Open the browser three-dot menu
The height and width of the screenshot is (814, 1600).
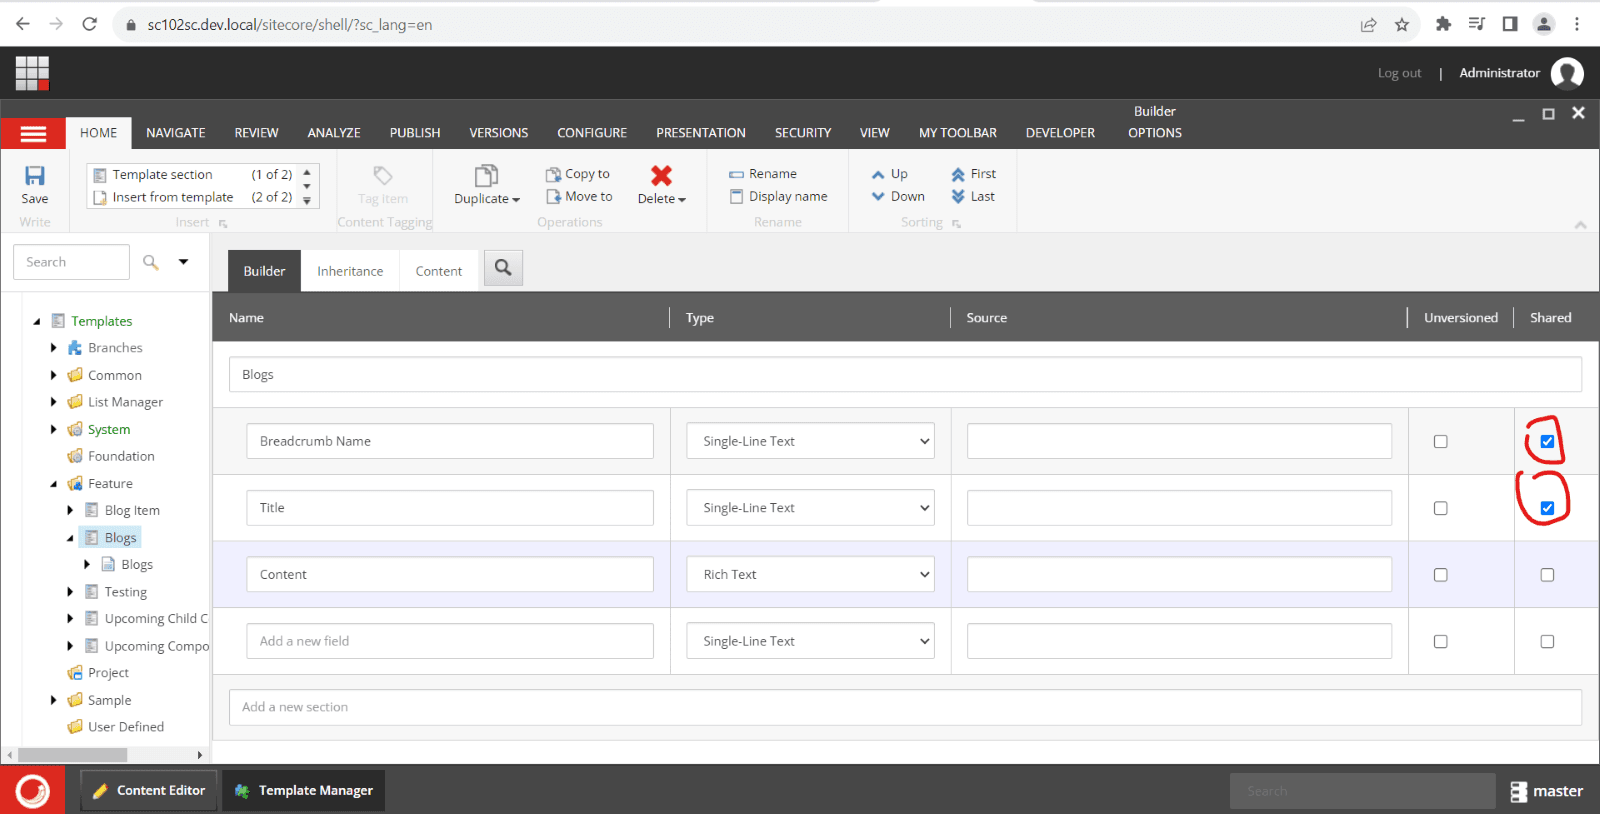pyautogui.click(x=1577, y=24)
